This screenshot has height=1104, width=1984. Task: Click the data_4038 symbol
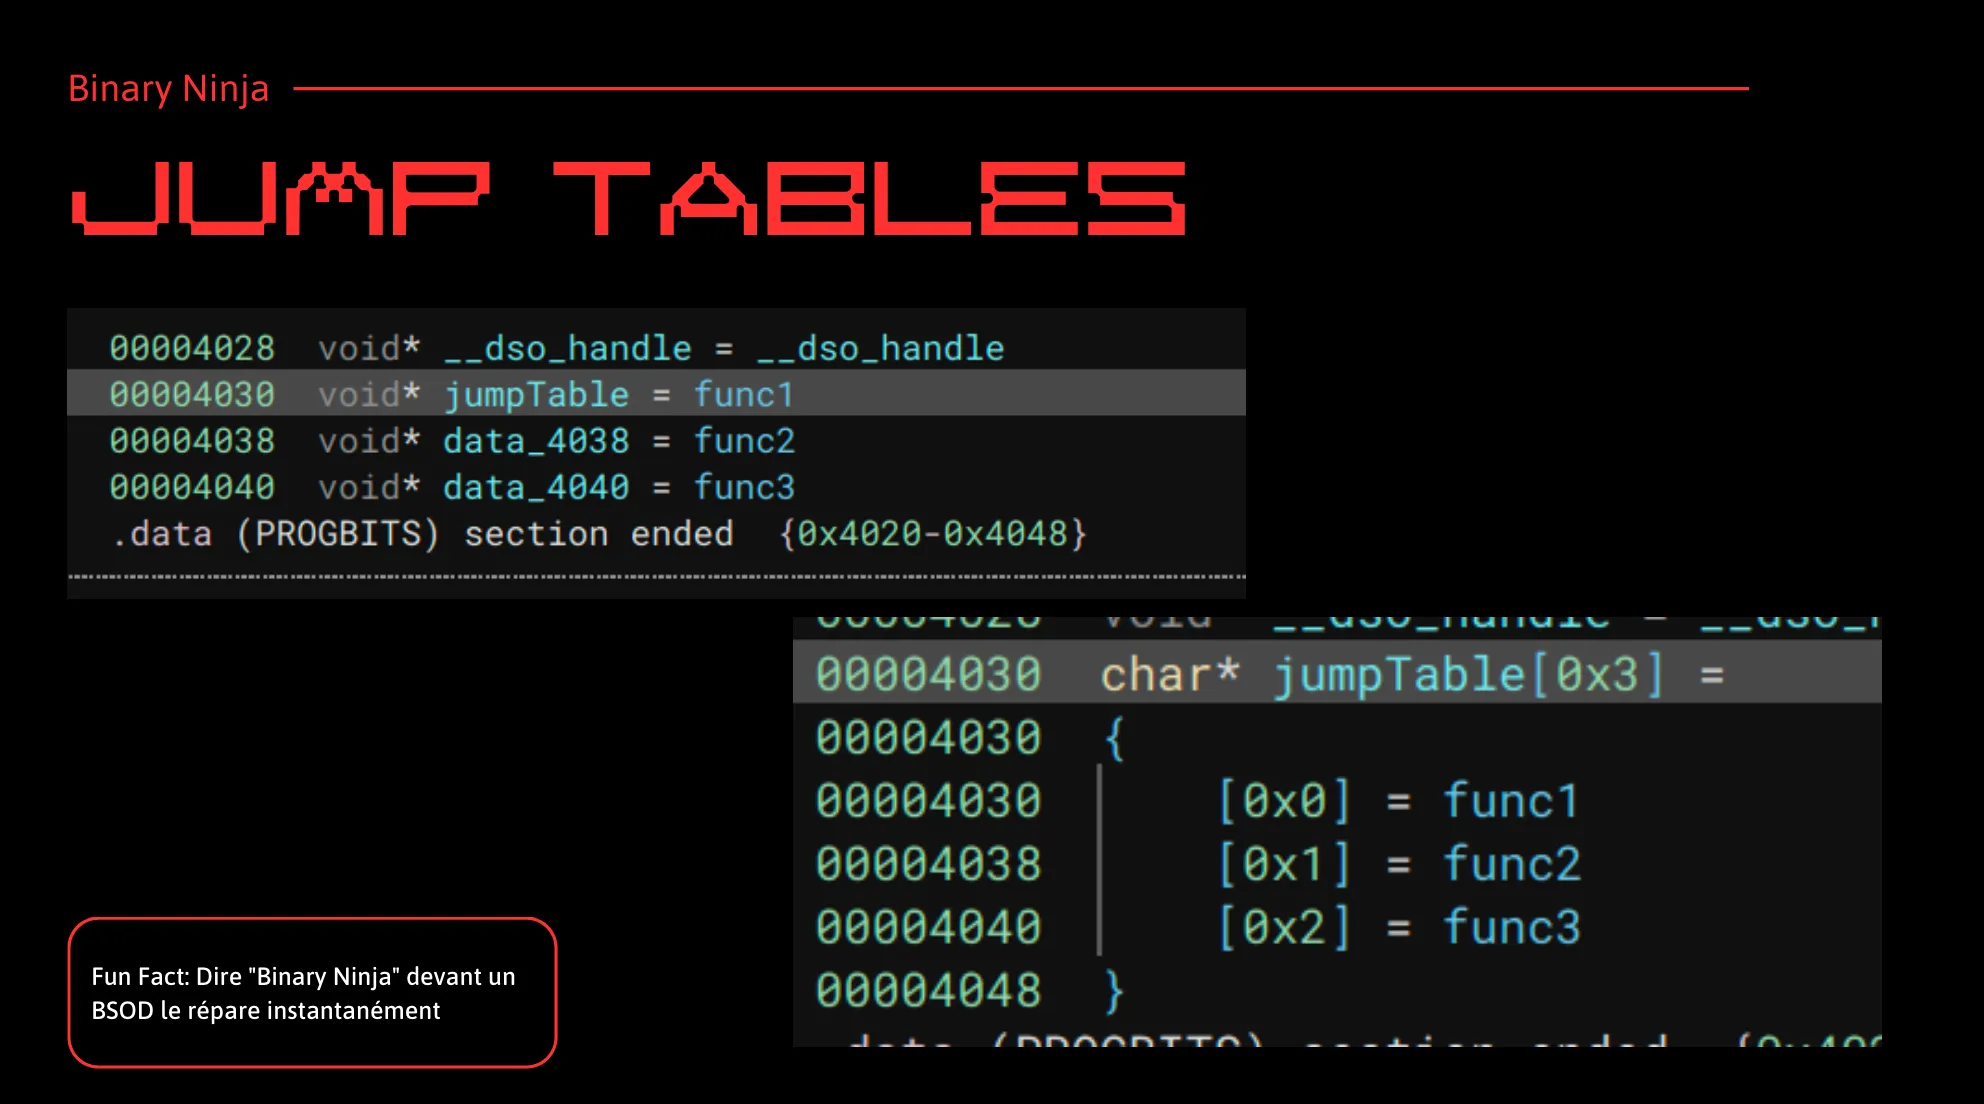[x=536, y=441]
